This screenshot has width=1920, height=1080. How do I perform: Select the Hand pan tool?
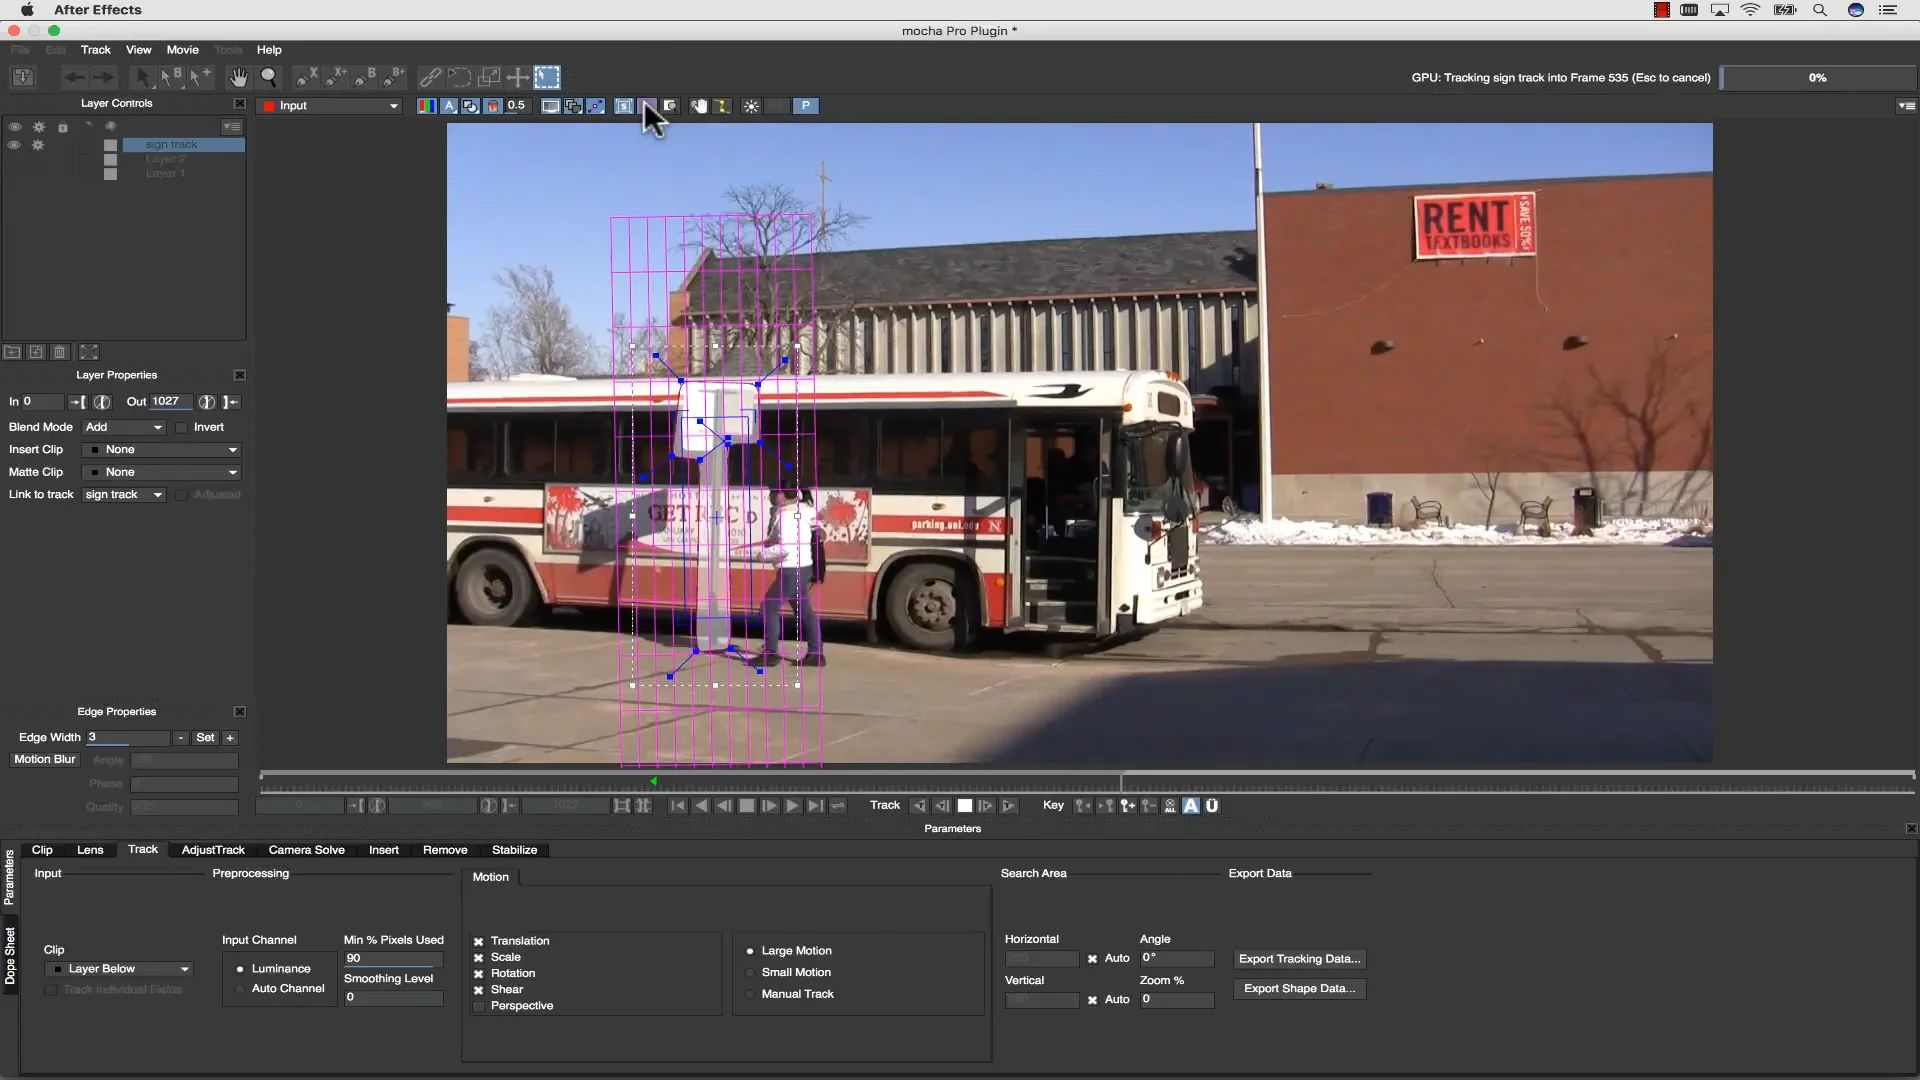(239, 77)
